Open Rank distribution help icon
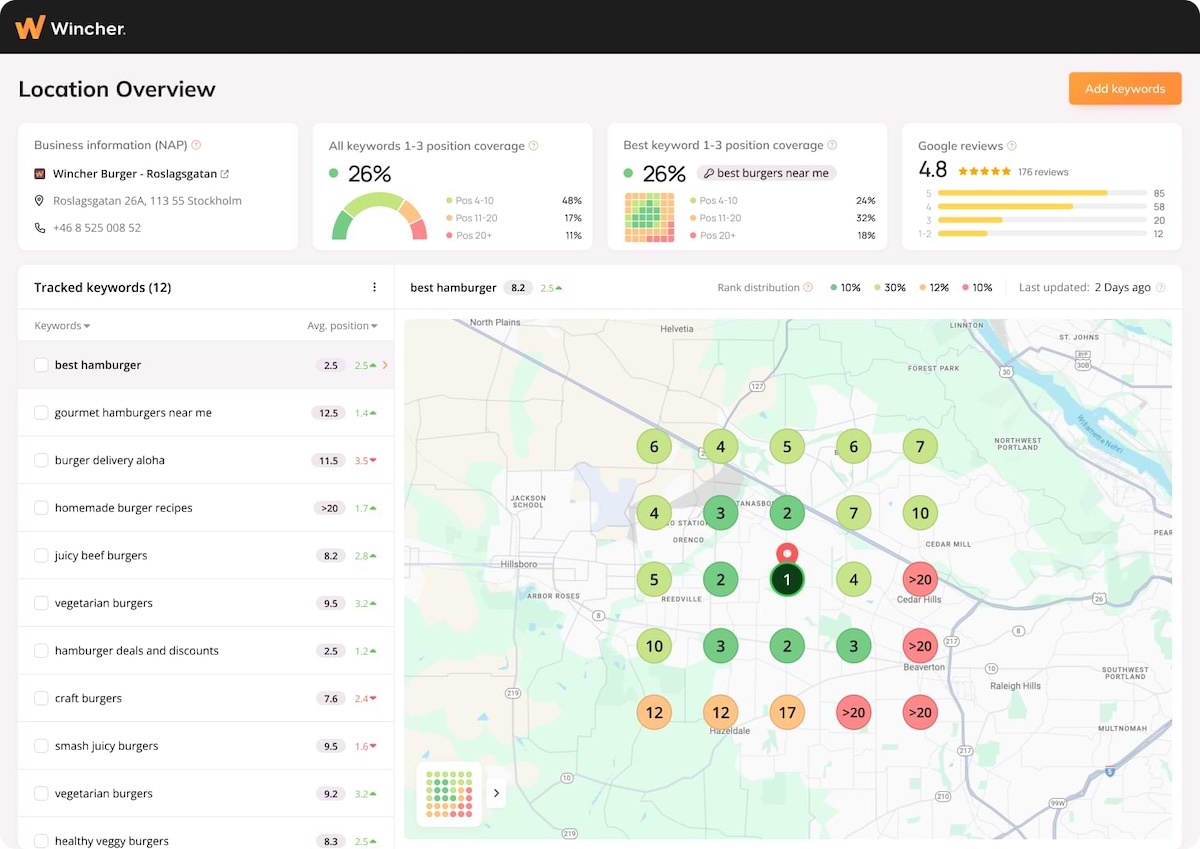 coord(808,288)
